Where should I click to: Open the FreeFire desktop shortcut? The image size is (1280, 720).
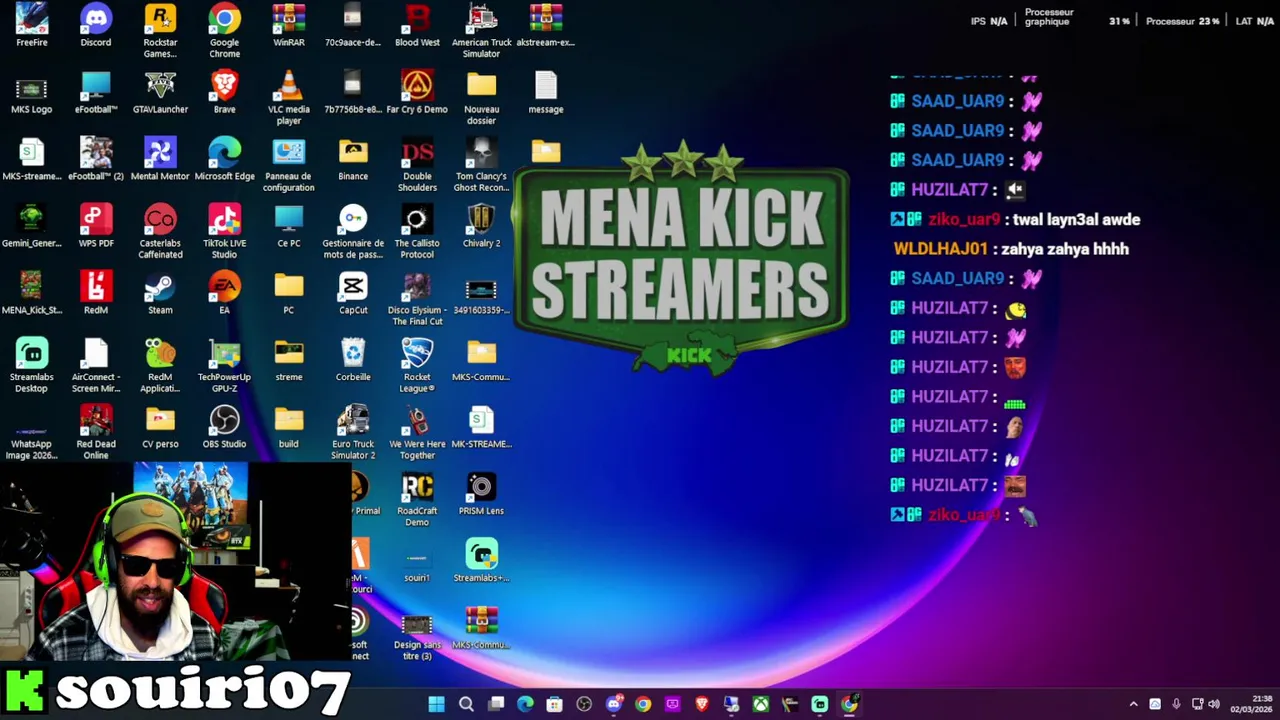(31, 26)
